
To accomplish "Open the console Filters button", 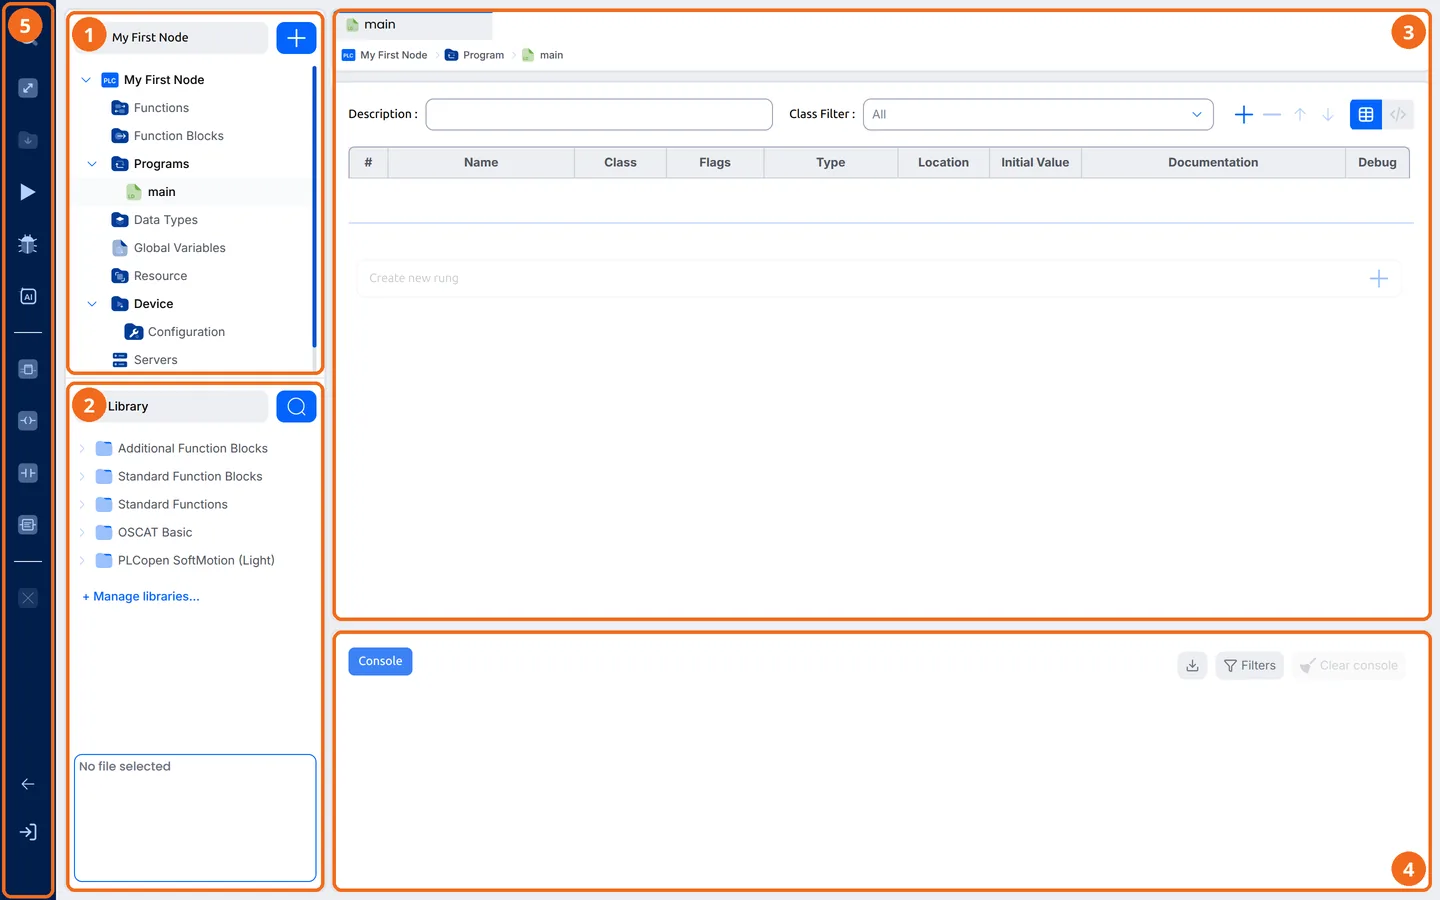I will coord(1250,665).
